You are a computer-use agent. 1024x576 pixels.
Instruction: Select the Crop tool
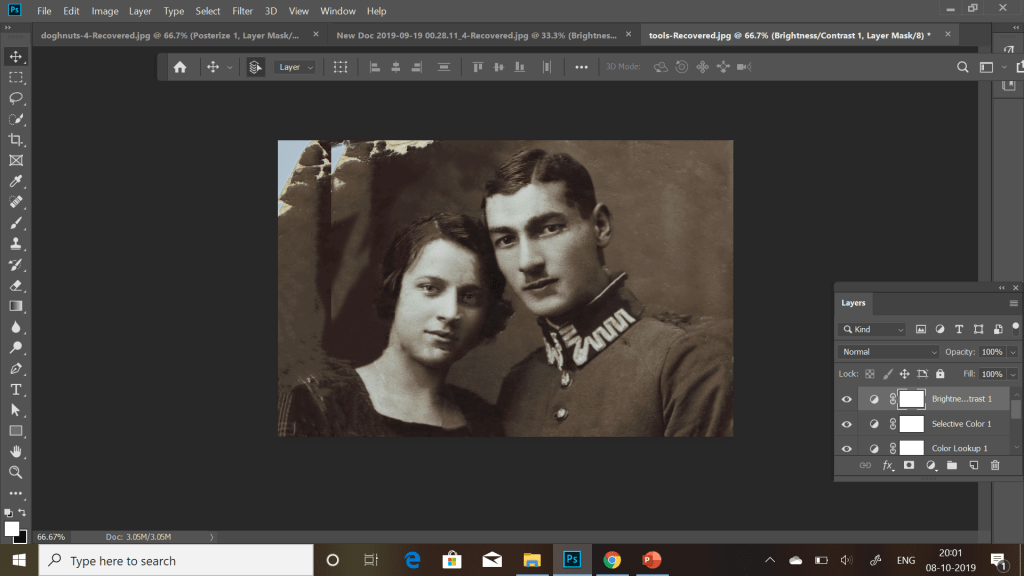(16, 140)
